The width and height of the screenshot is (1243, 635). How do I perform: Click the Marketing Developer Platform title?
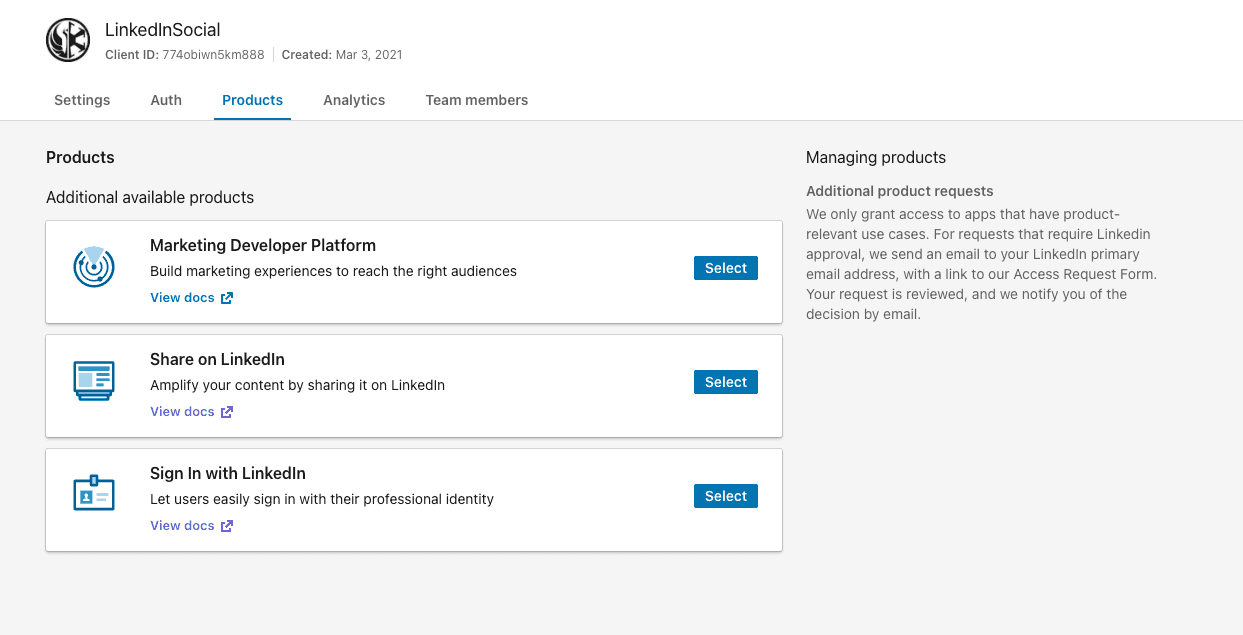pos(262,245)
